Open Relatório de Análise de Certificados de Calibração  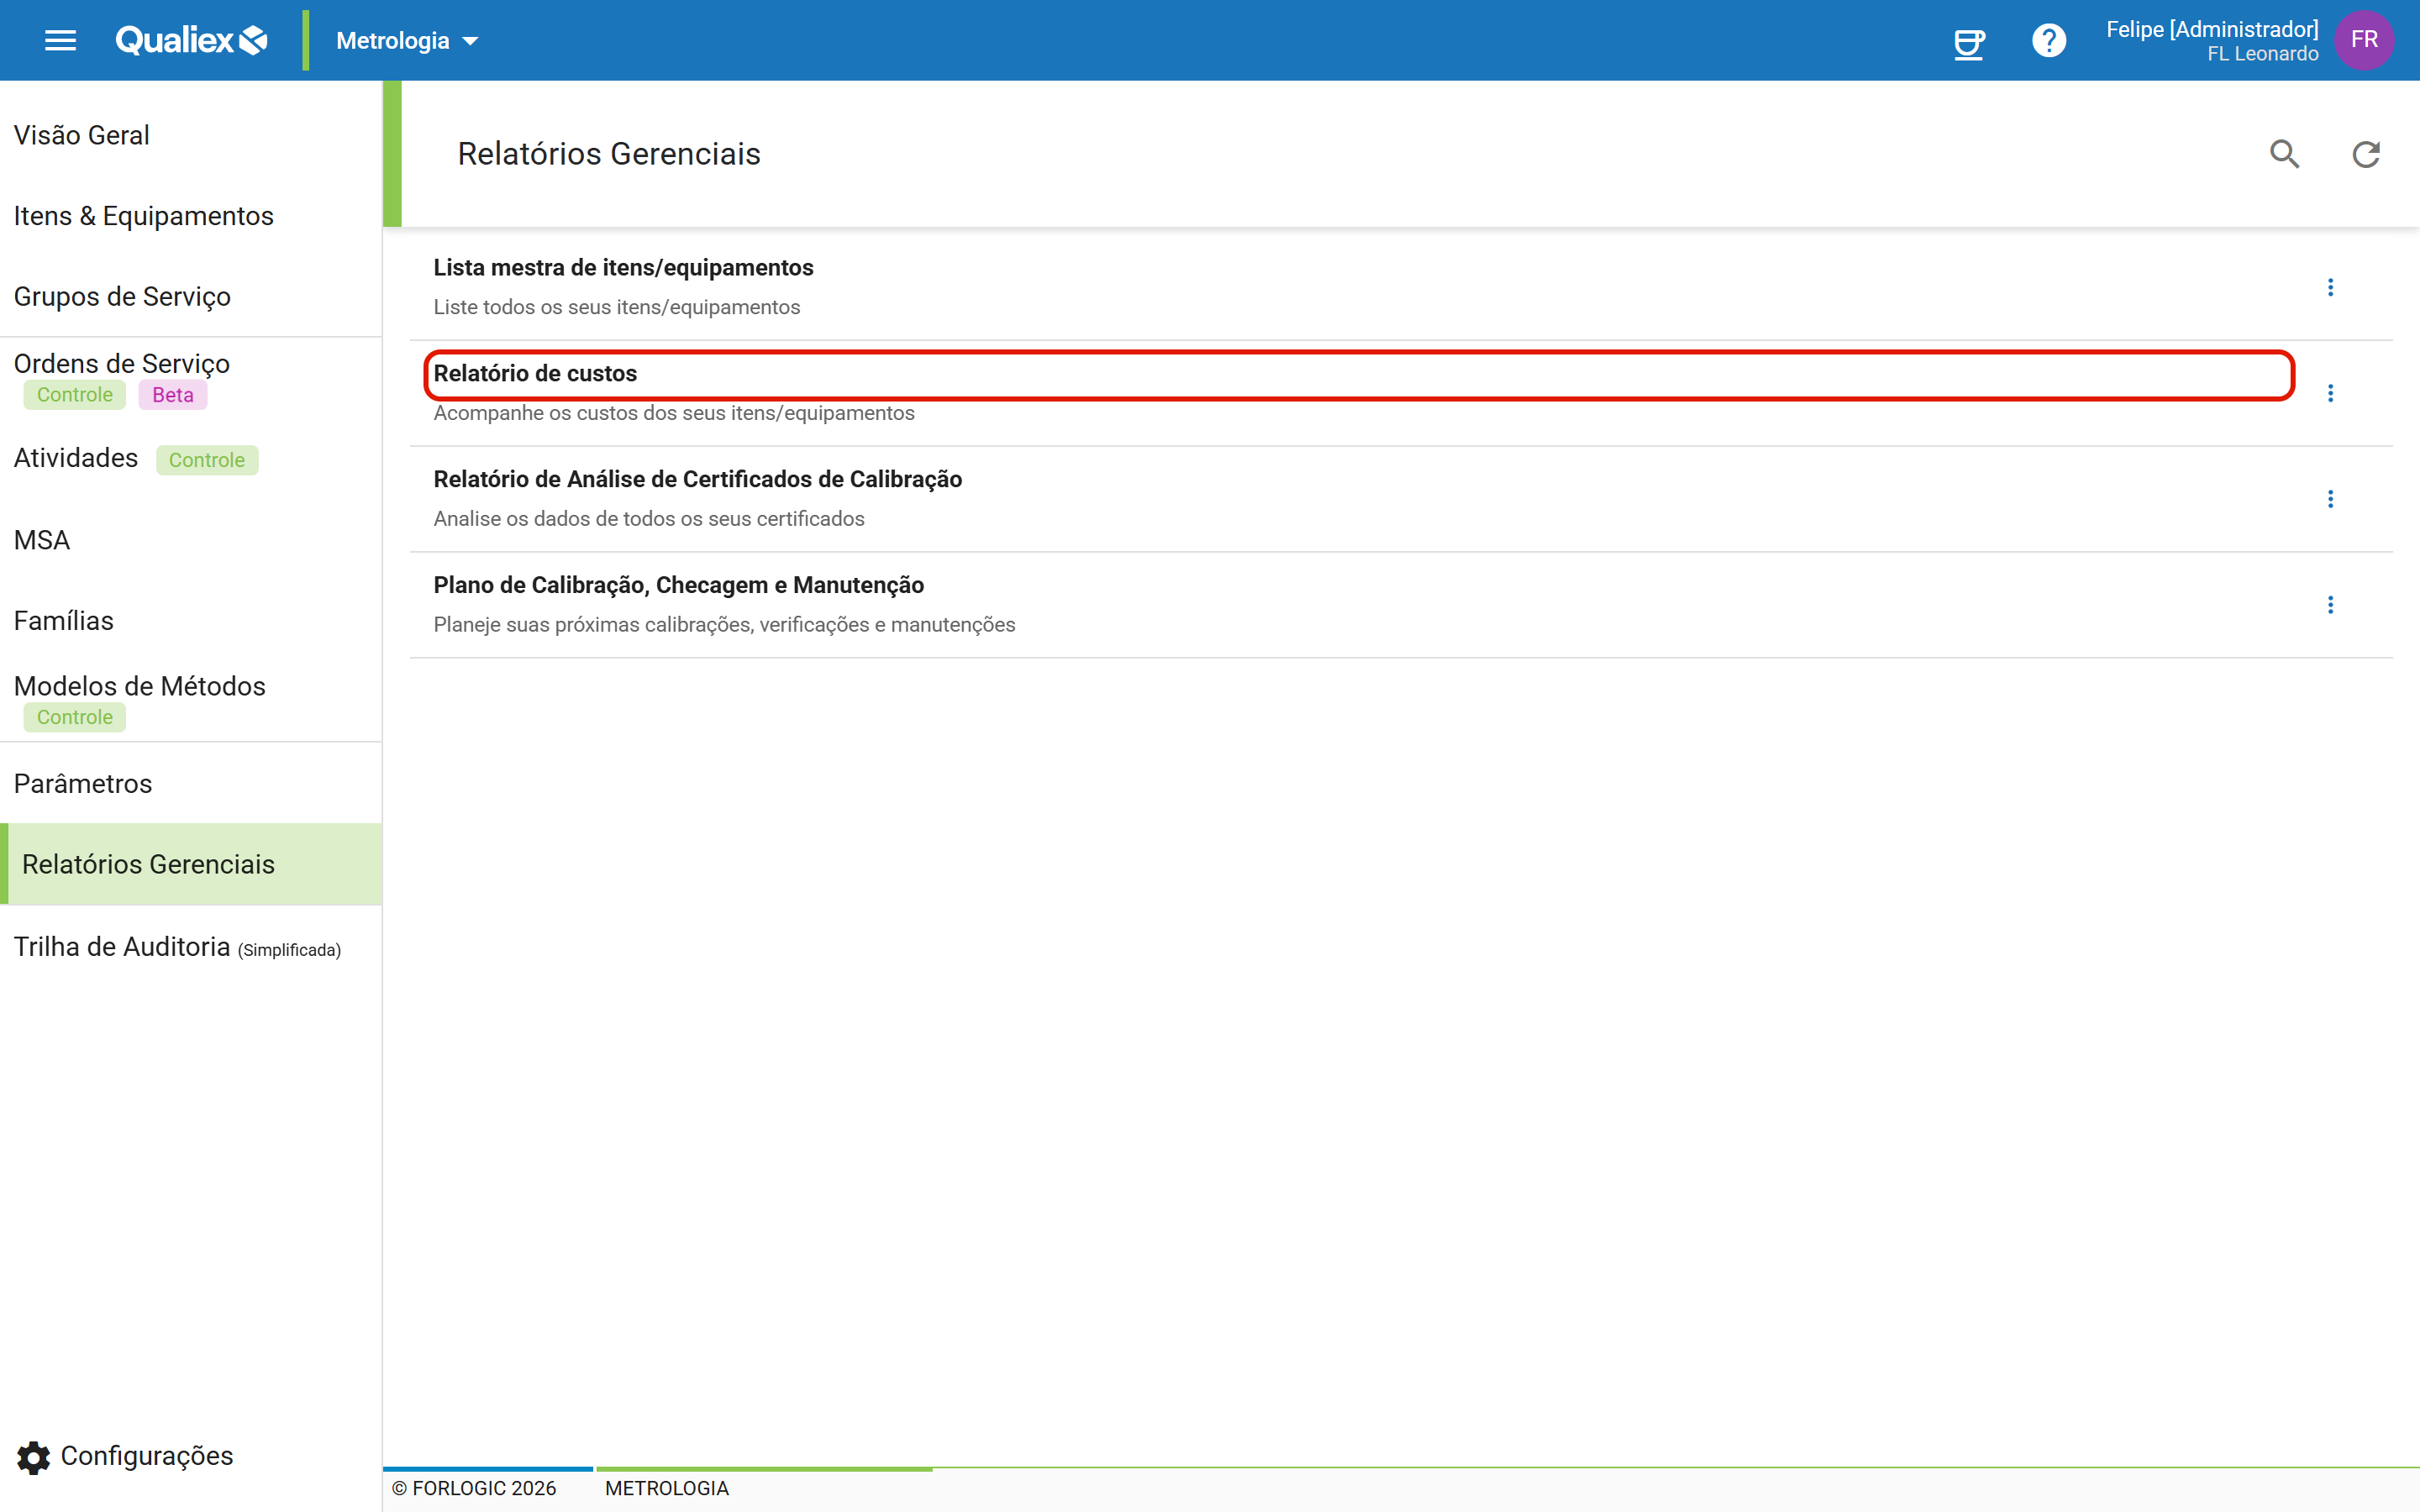pyautogui.click(x=697, y=480)
